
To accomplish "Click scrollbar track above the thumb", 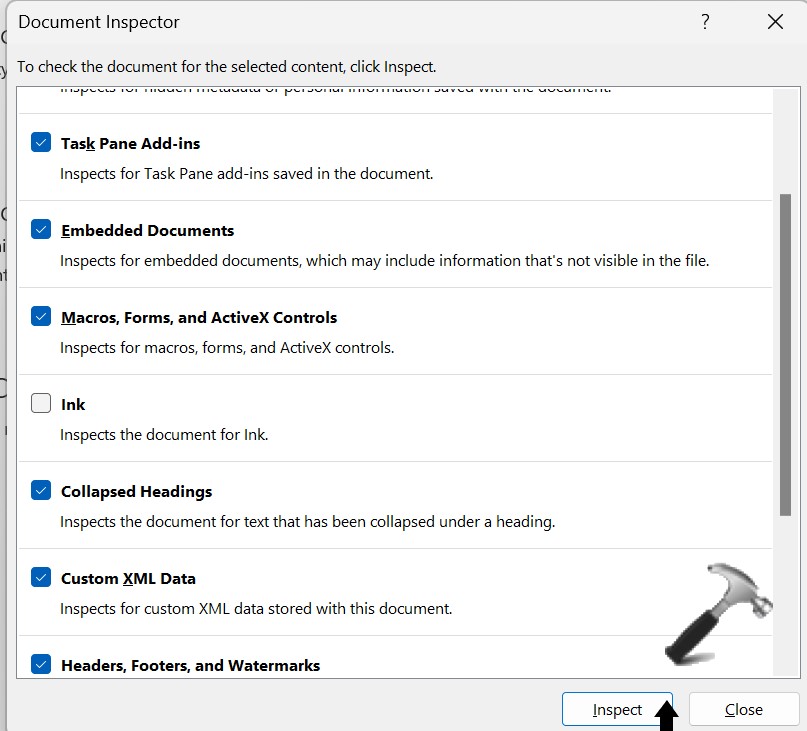I will 785,140.
